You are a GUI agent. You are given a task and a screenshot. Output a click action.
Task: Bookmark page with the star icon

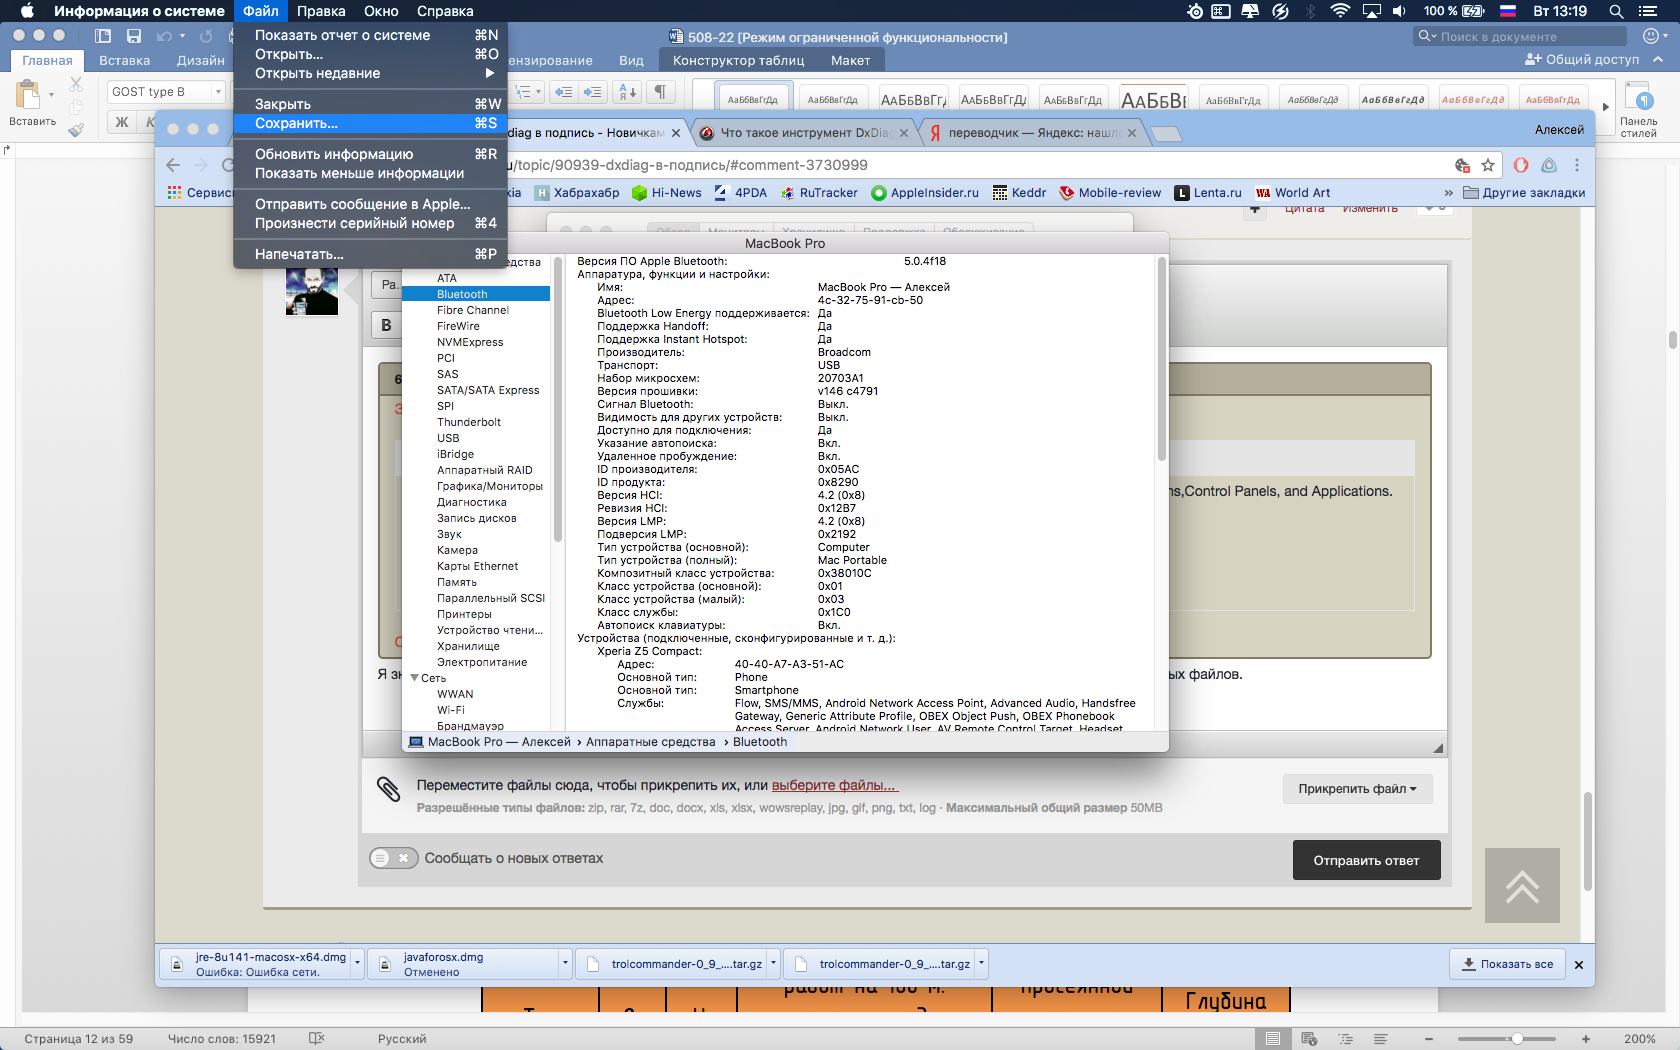coord(1488,165)
